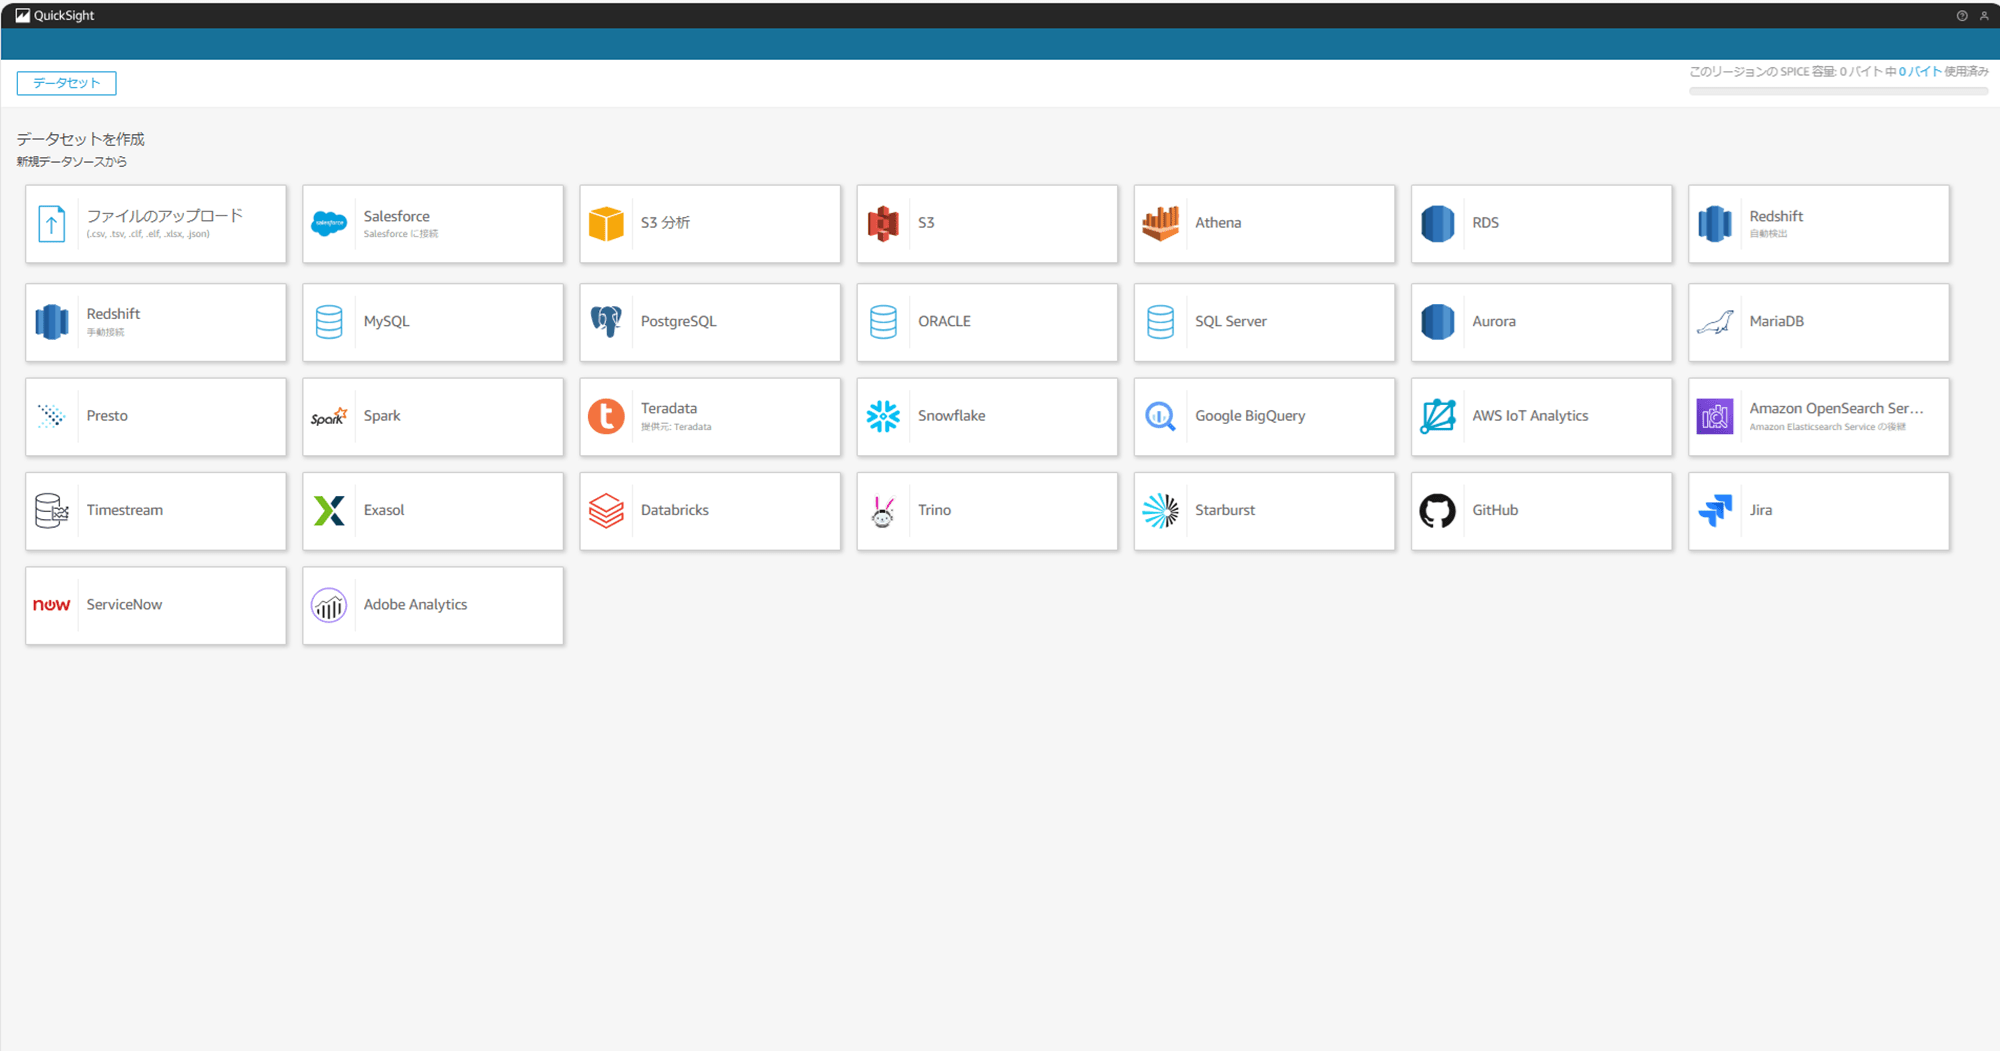The height and width of the screenshot is (1051, 2000).
Task: Click the Teradata card label
Action: point(669,408)
